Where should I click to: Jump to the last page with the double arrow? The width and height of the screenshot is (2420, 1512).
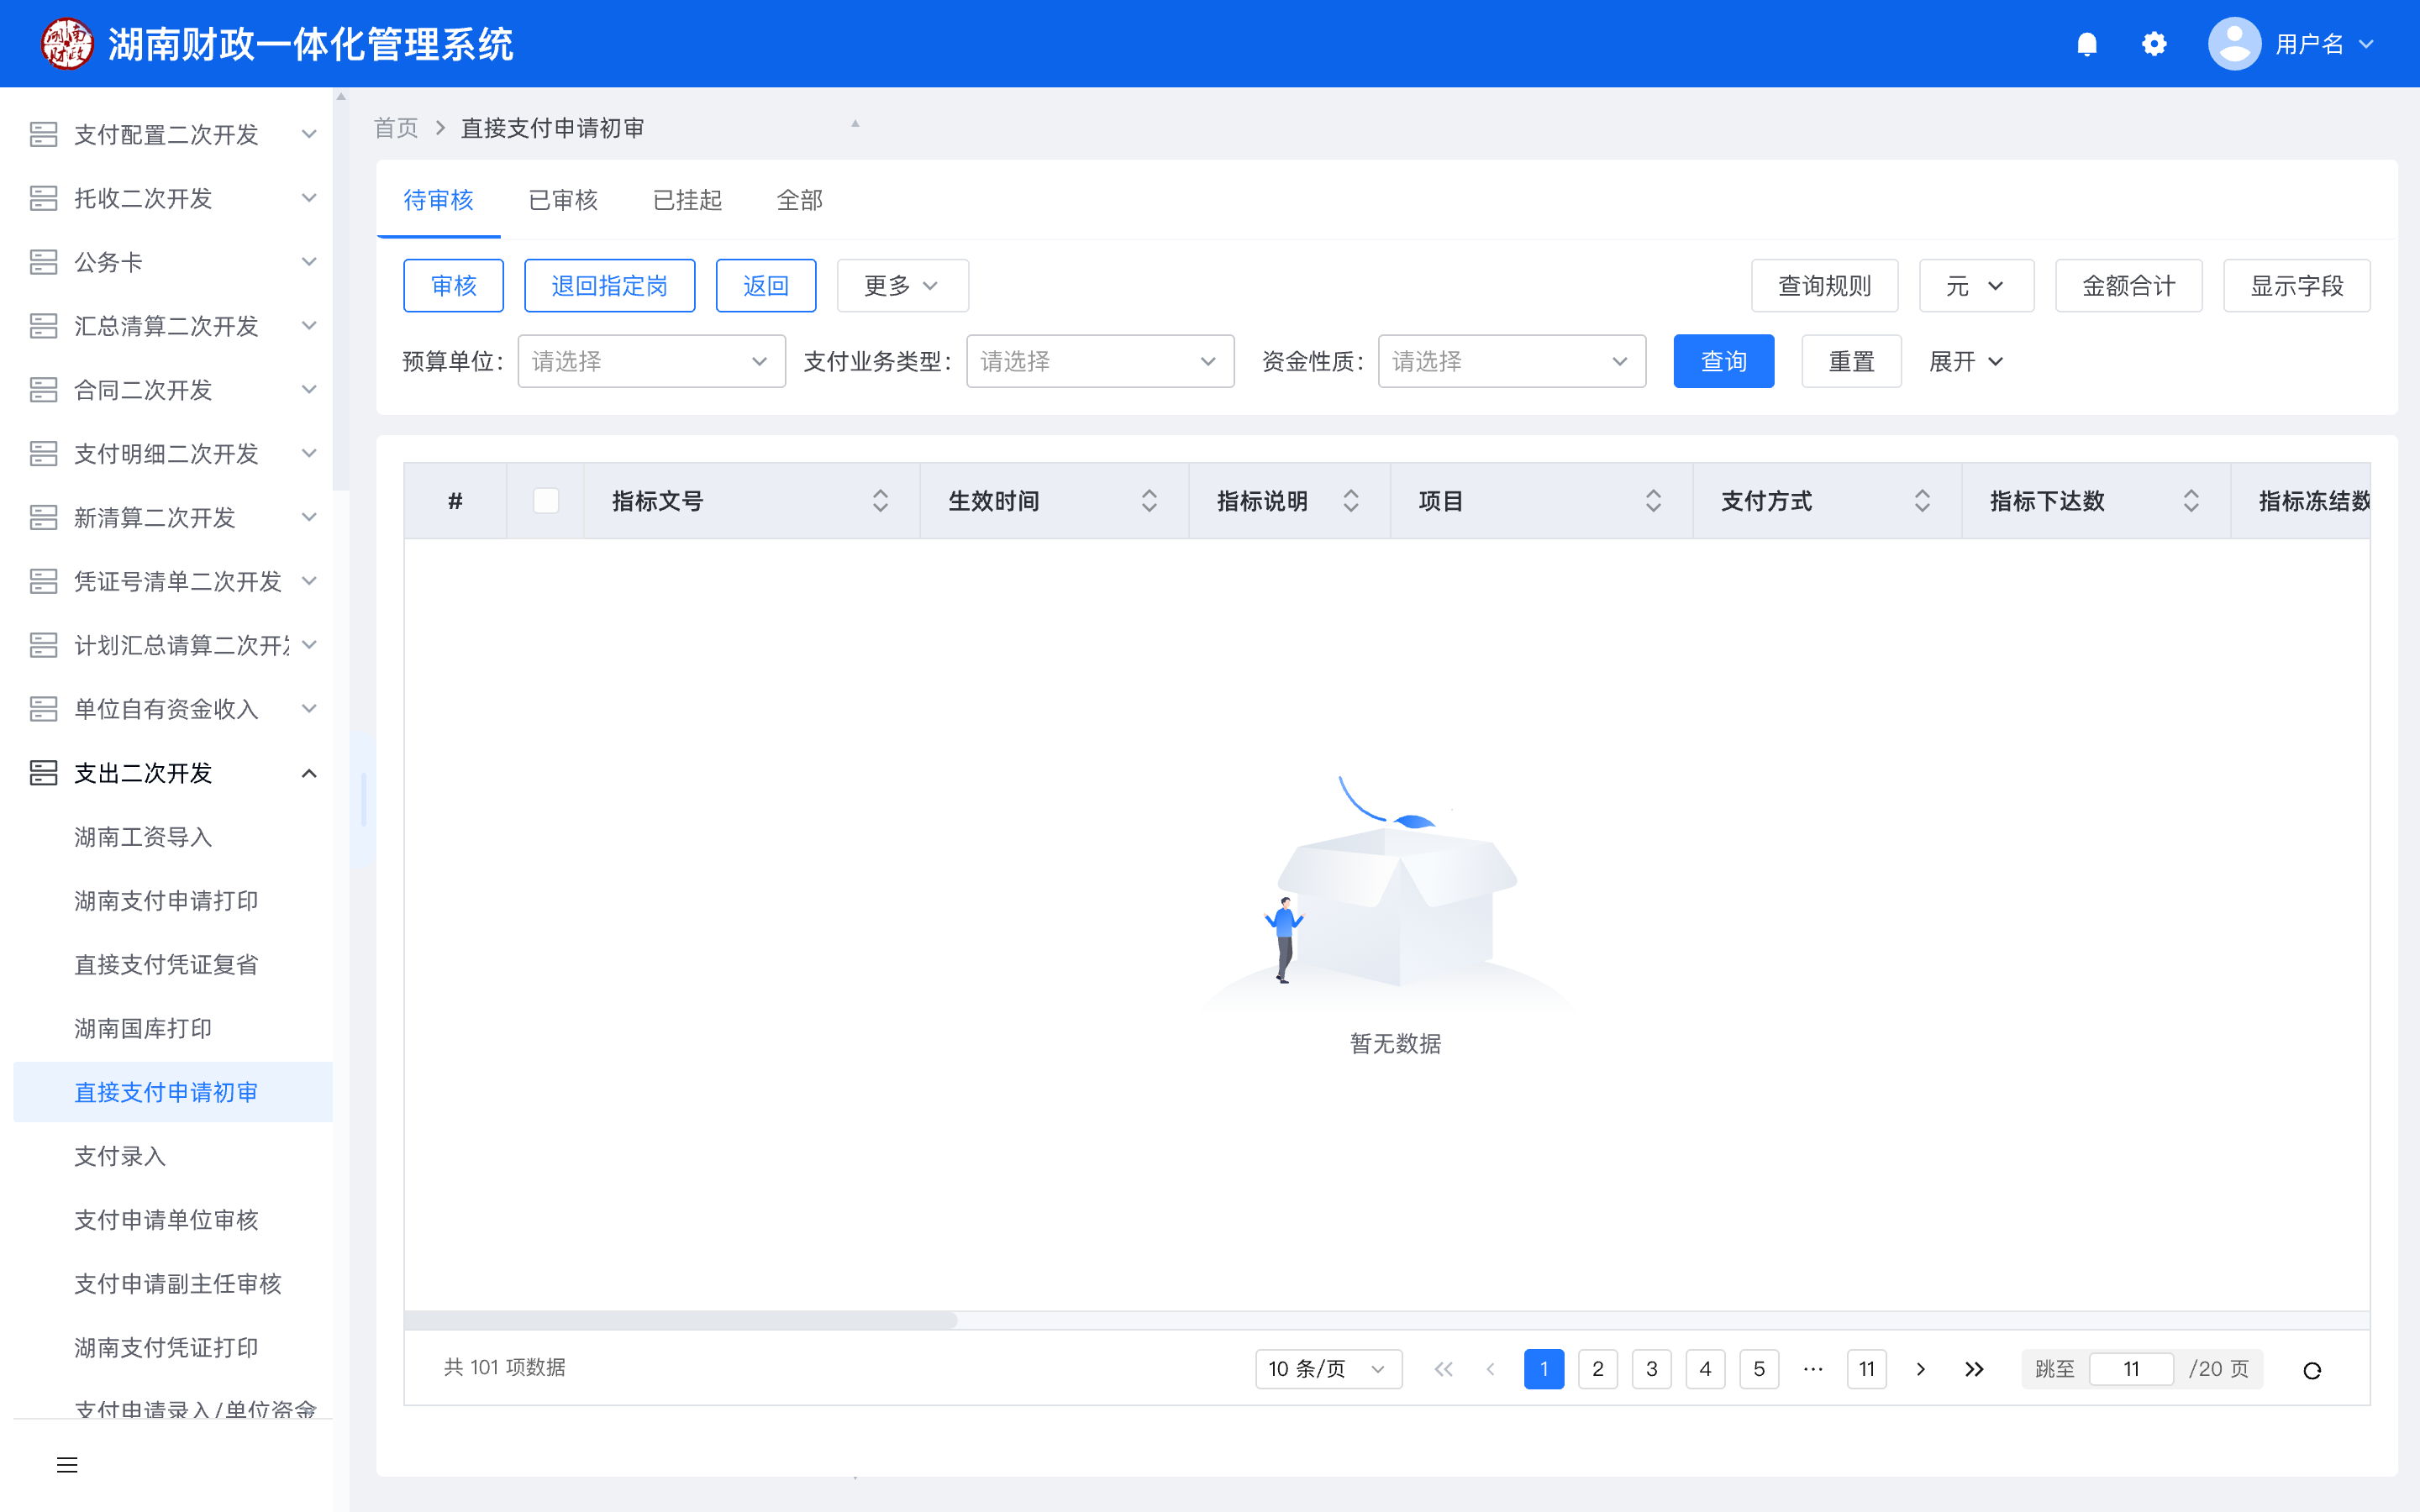click(1974, 1369)
